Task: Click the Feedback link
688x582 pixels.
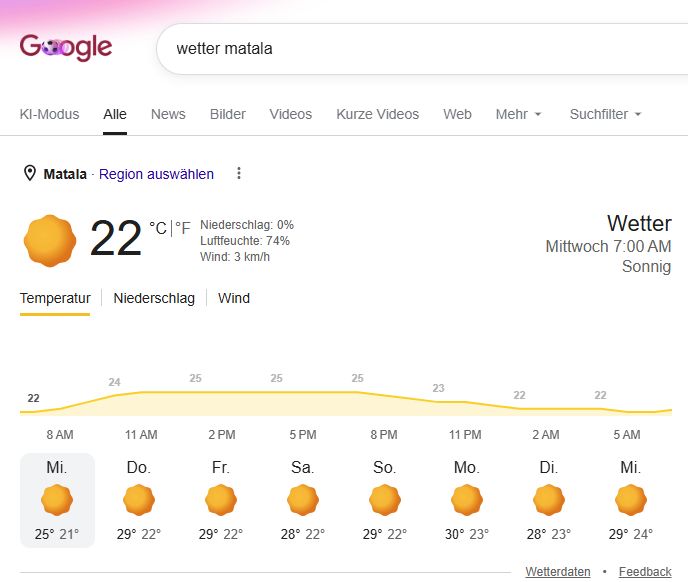Action: point(645,571)
